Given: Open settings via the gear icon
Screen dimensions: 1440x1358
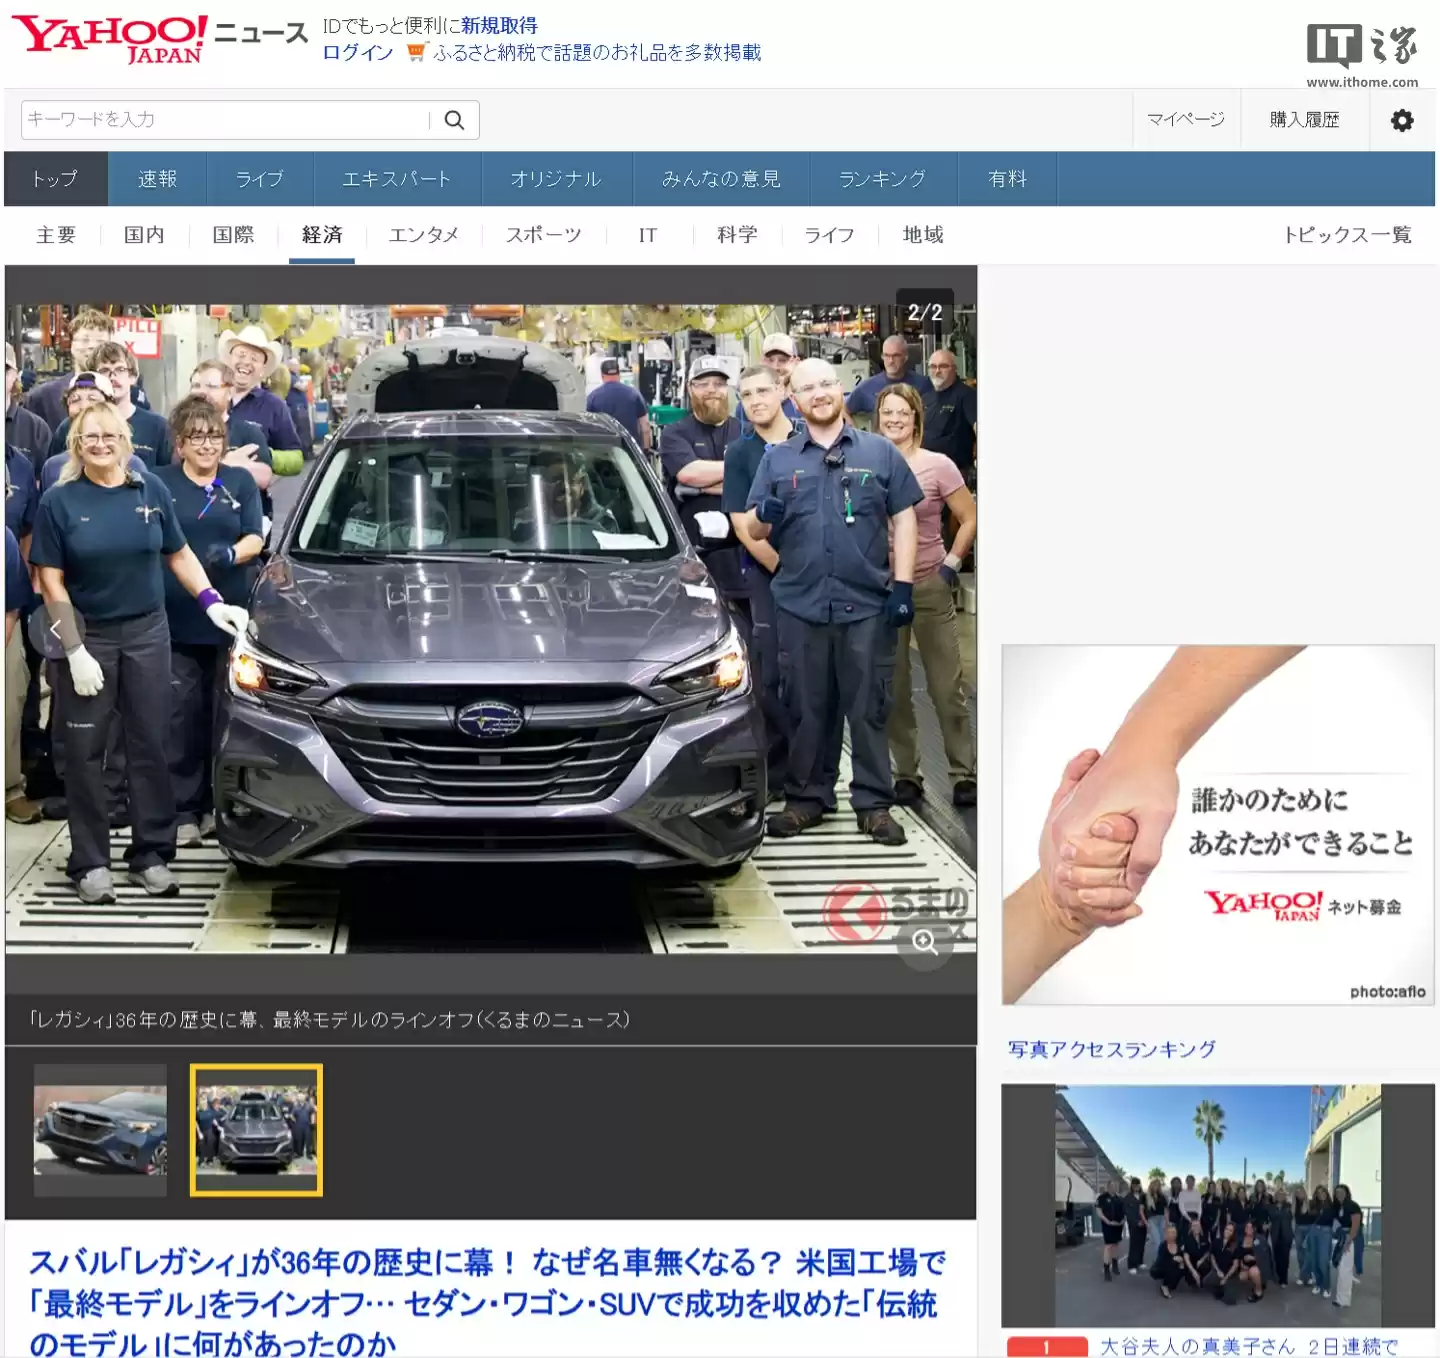Looking at the screenshot, I should click(1402, 120).
